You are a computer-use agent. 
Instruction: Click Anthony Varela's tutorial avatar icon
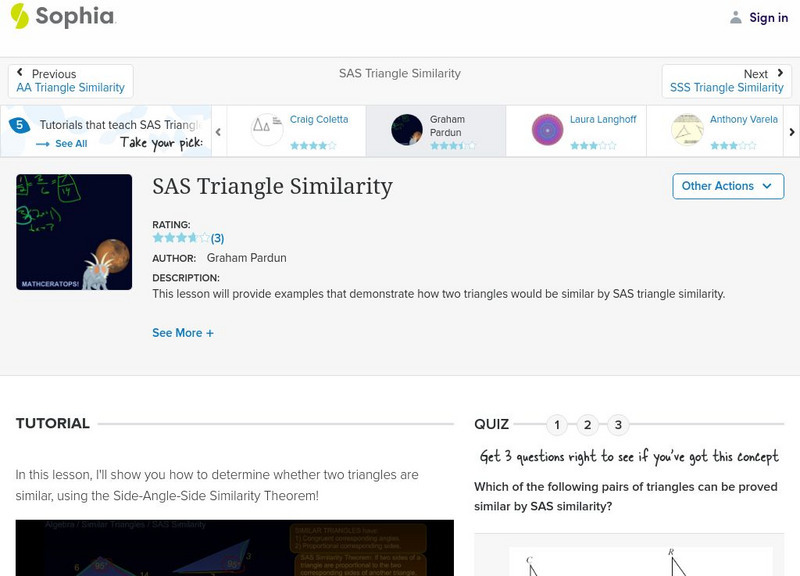tap(687, 129)
